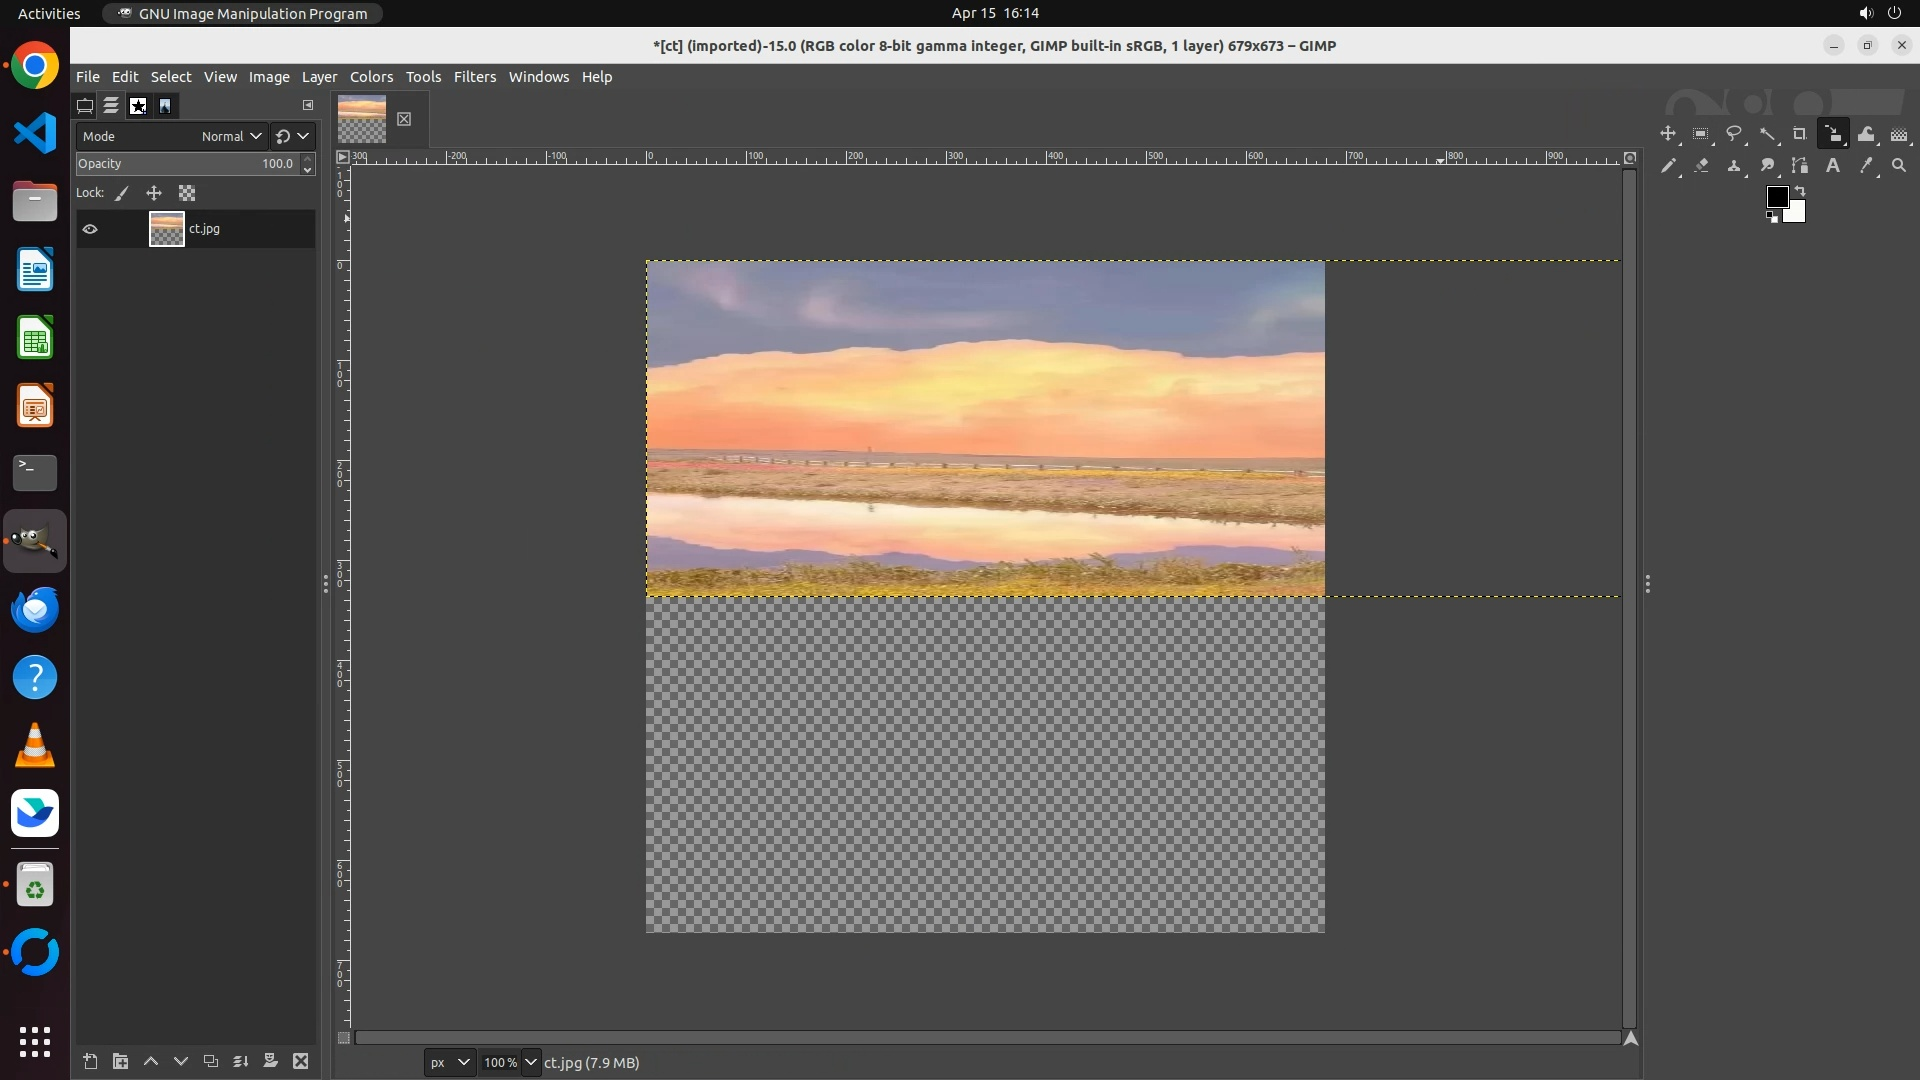This screenshot has width=1920, height=1080.
Task: Click the black foreground color swatch
Action: click(1776, 197)
